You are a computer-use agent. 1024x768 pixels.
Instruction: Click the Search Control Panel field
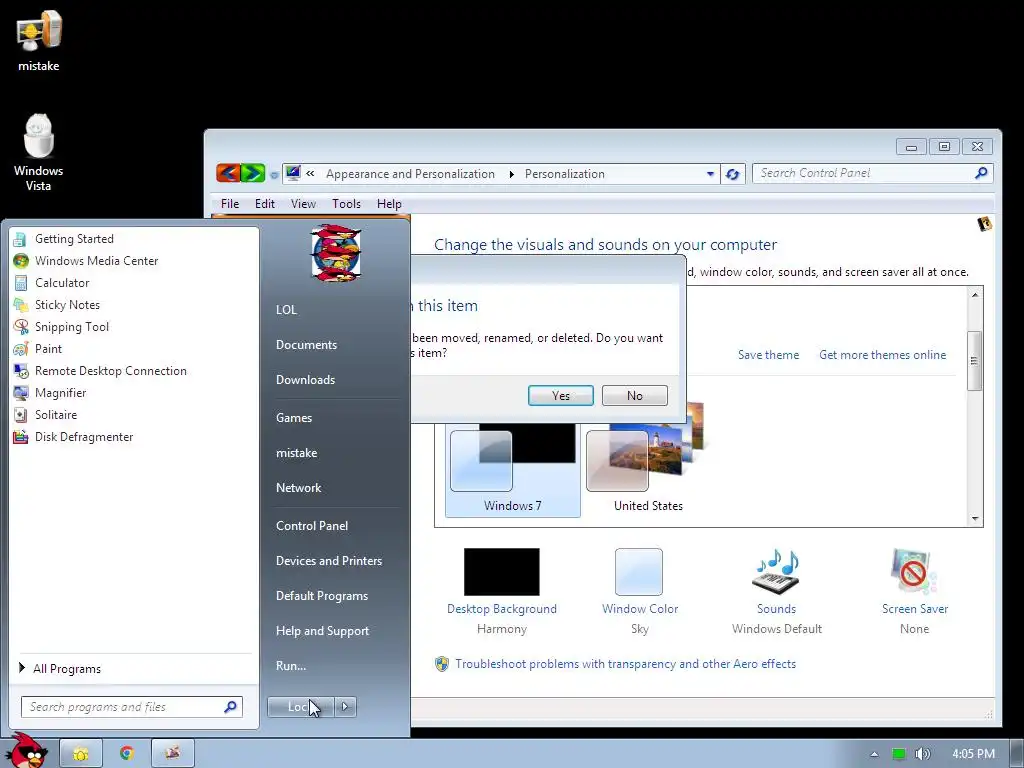(x=872, y=173)
